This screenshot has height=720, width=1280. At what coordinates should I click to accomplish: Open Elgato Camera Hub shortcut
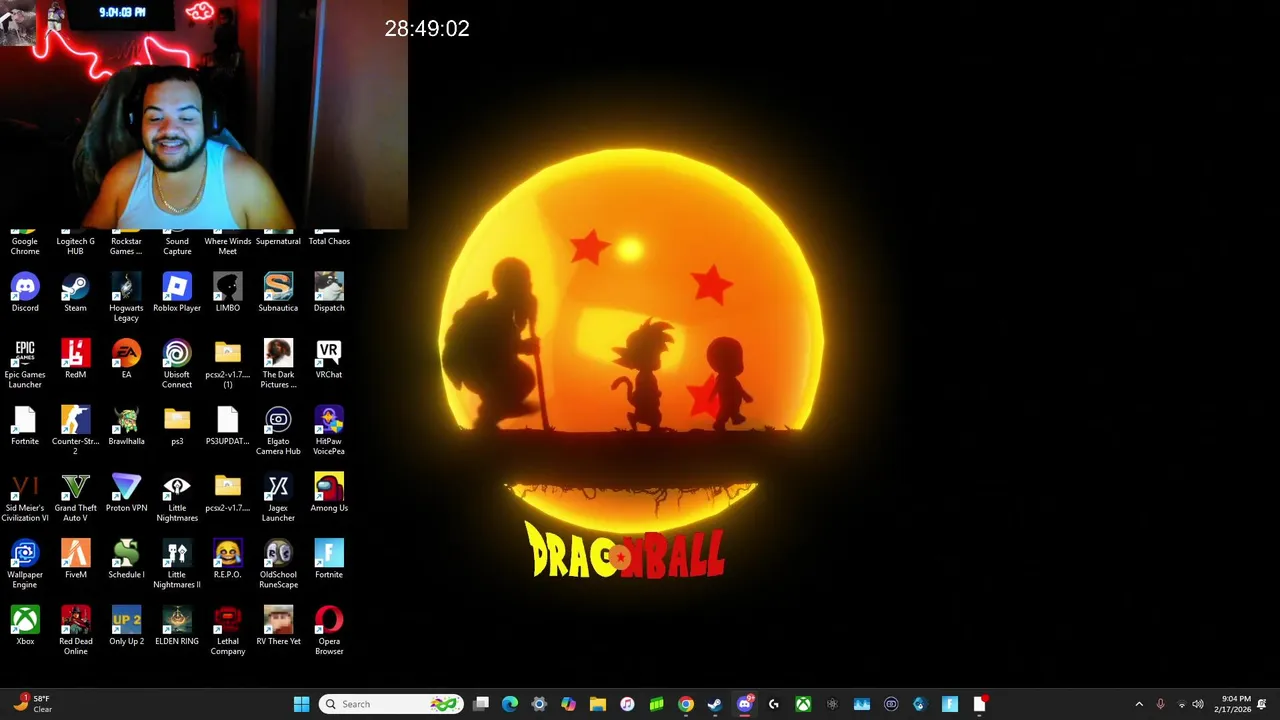tap(278, 431)
